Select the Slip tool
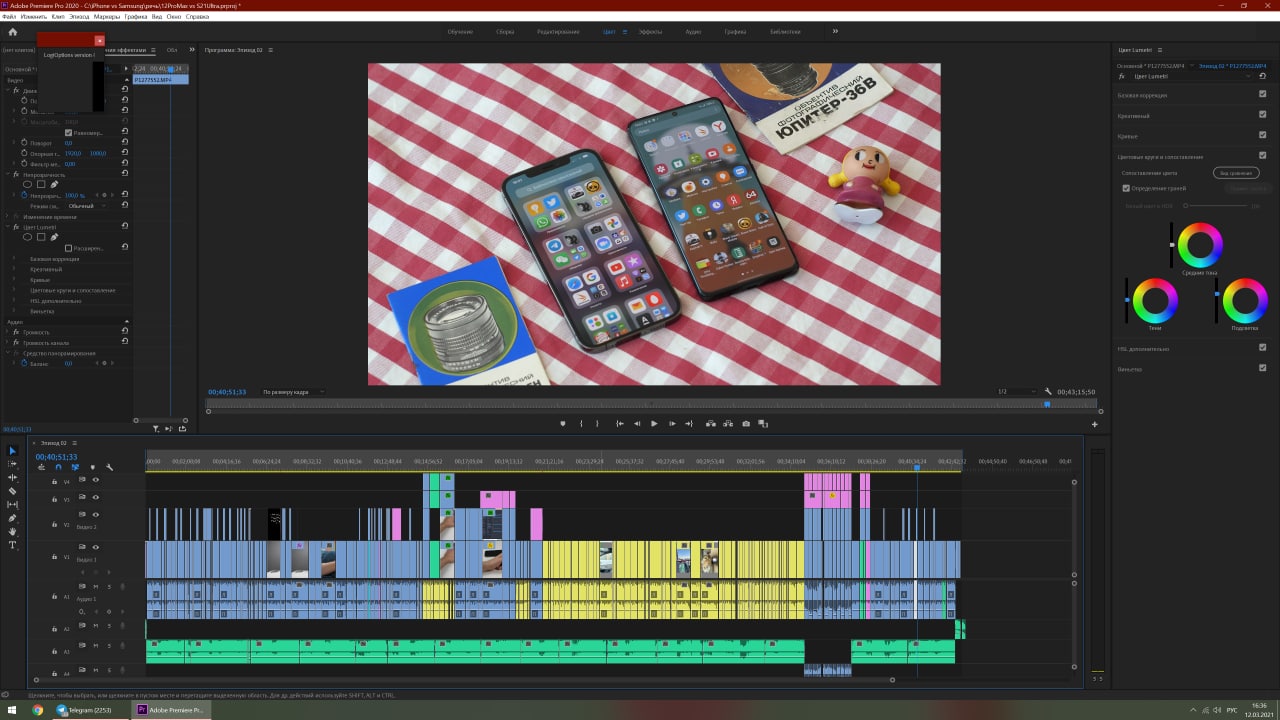This screenshot has width=1280, height=720. (13, 504)
